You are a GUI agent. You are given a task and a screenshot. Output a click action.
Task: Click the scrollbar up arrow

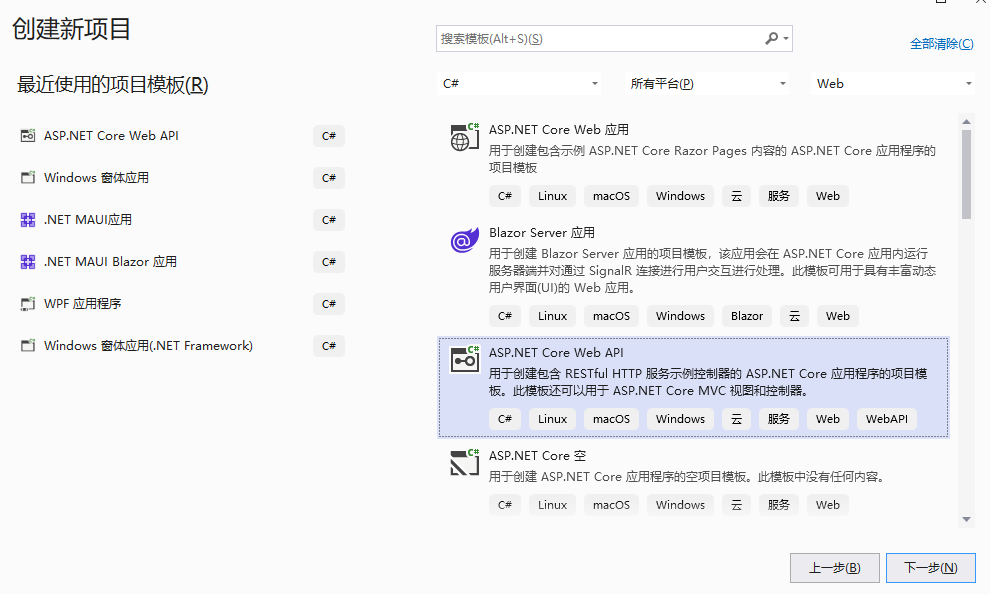[966, 121]
